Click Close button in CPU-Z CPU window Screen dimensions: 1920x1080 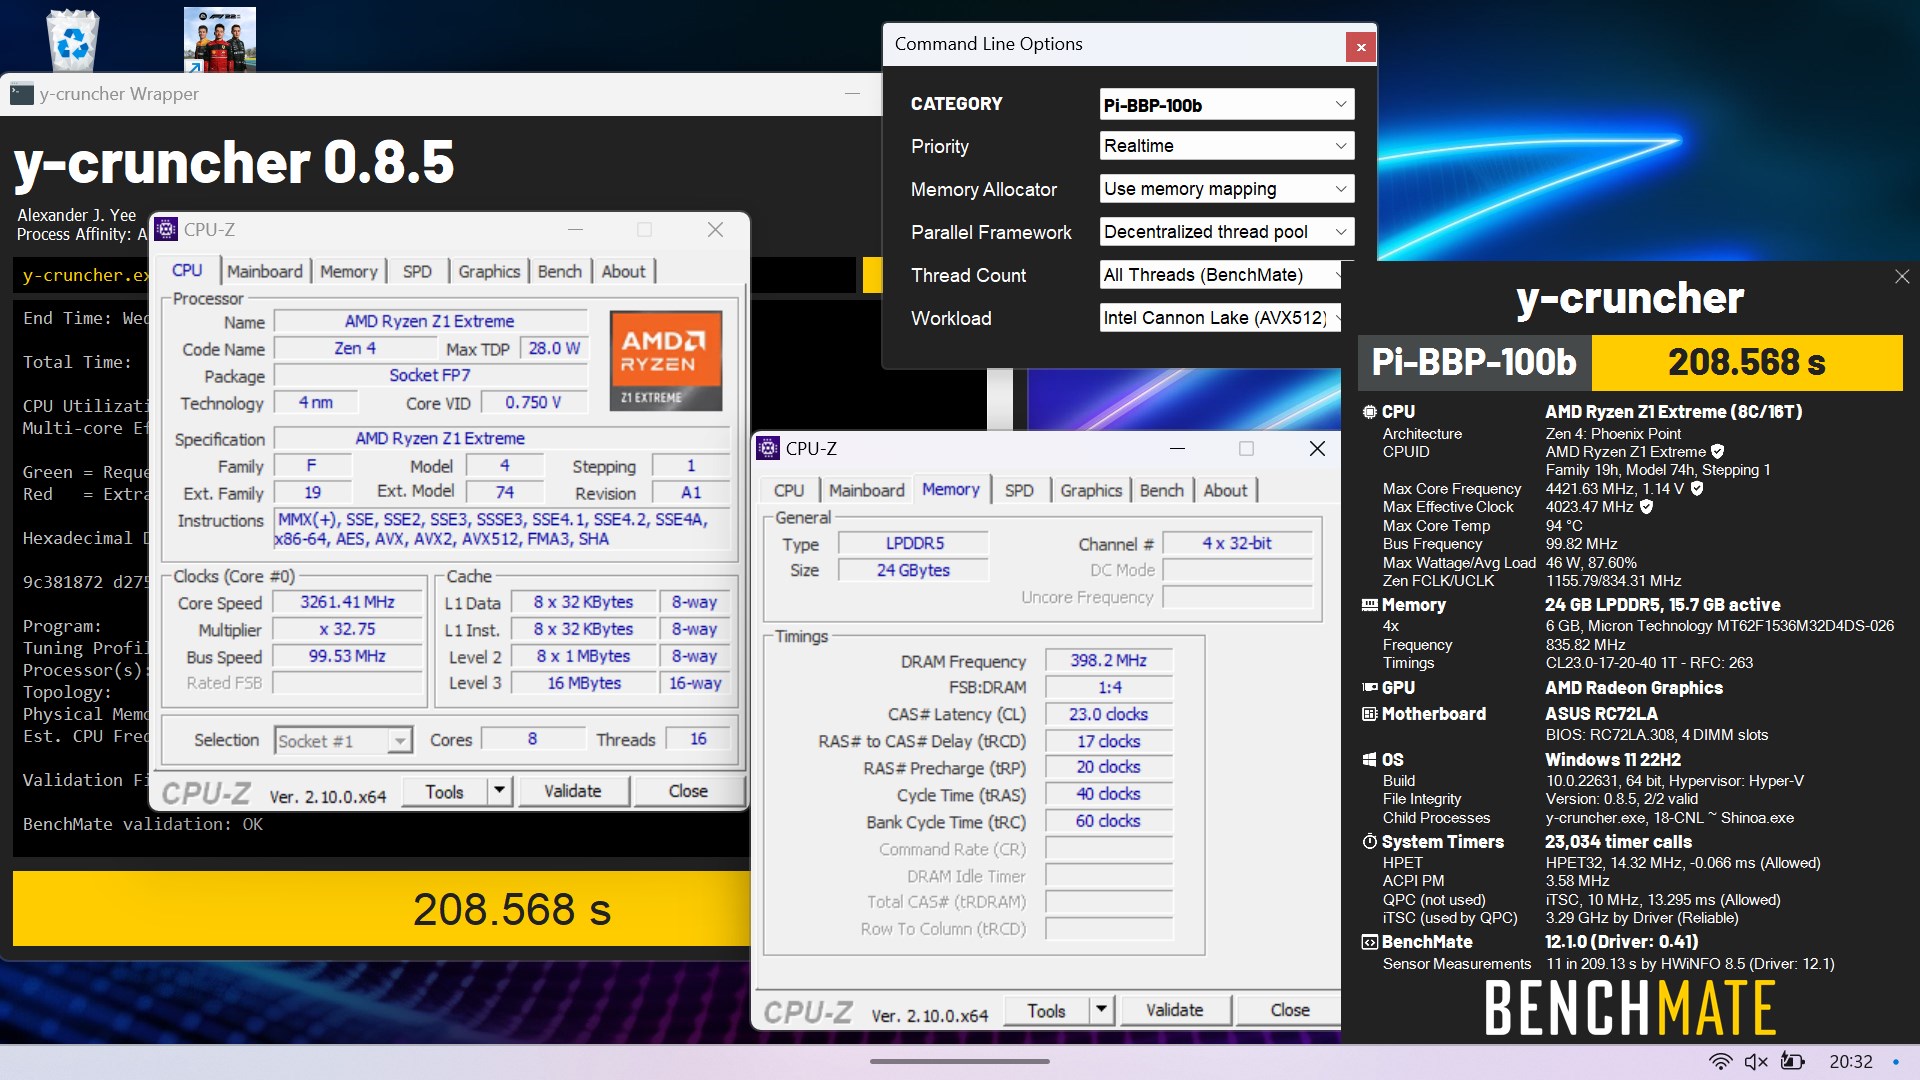tap(688, 791)
